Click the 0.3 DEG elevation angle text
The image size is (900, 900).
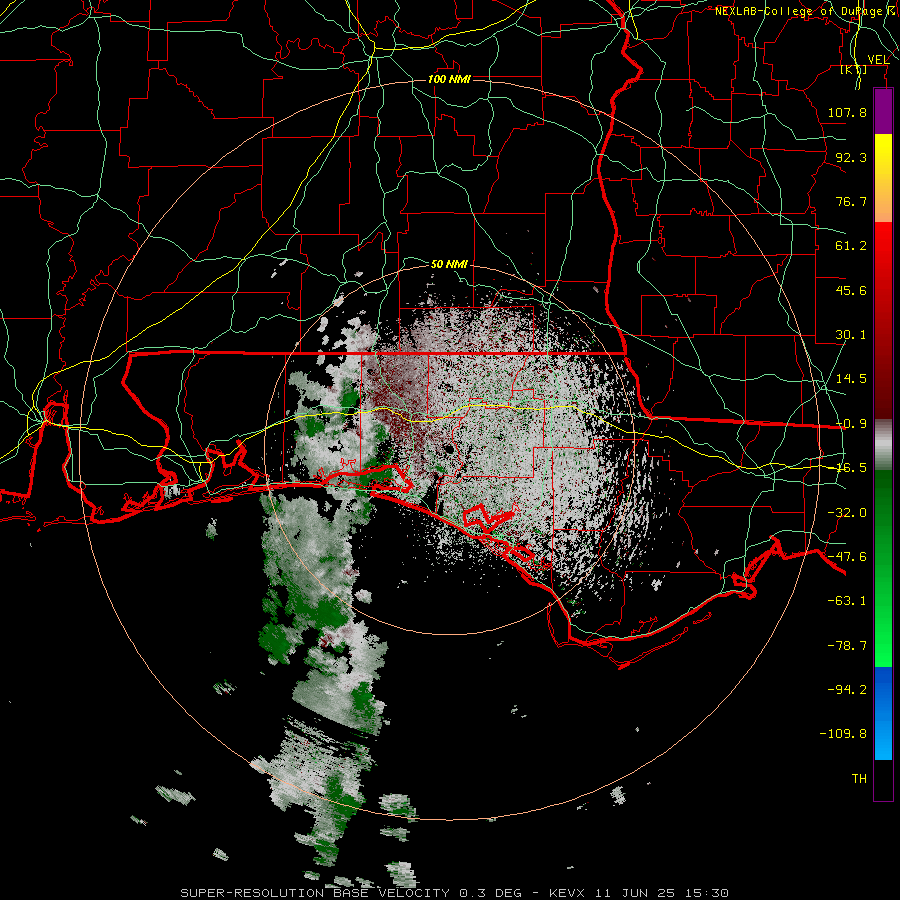pyautogui.click(x=490, y=893)
